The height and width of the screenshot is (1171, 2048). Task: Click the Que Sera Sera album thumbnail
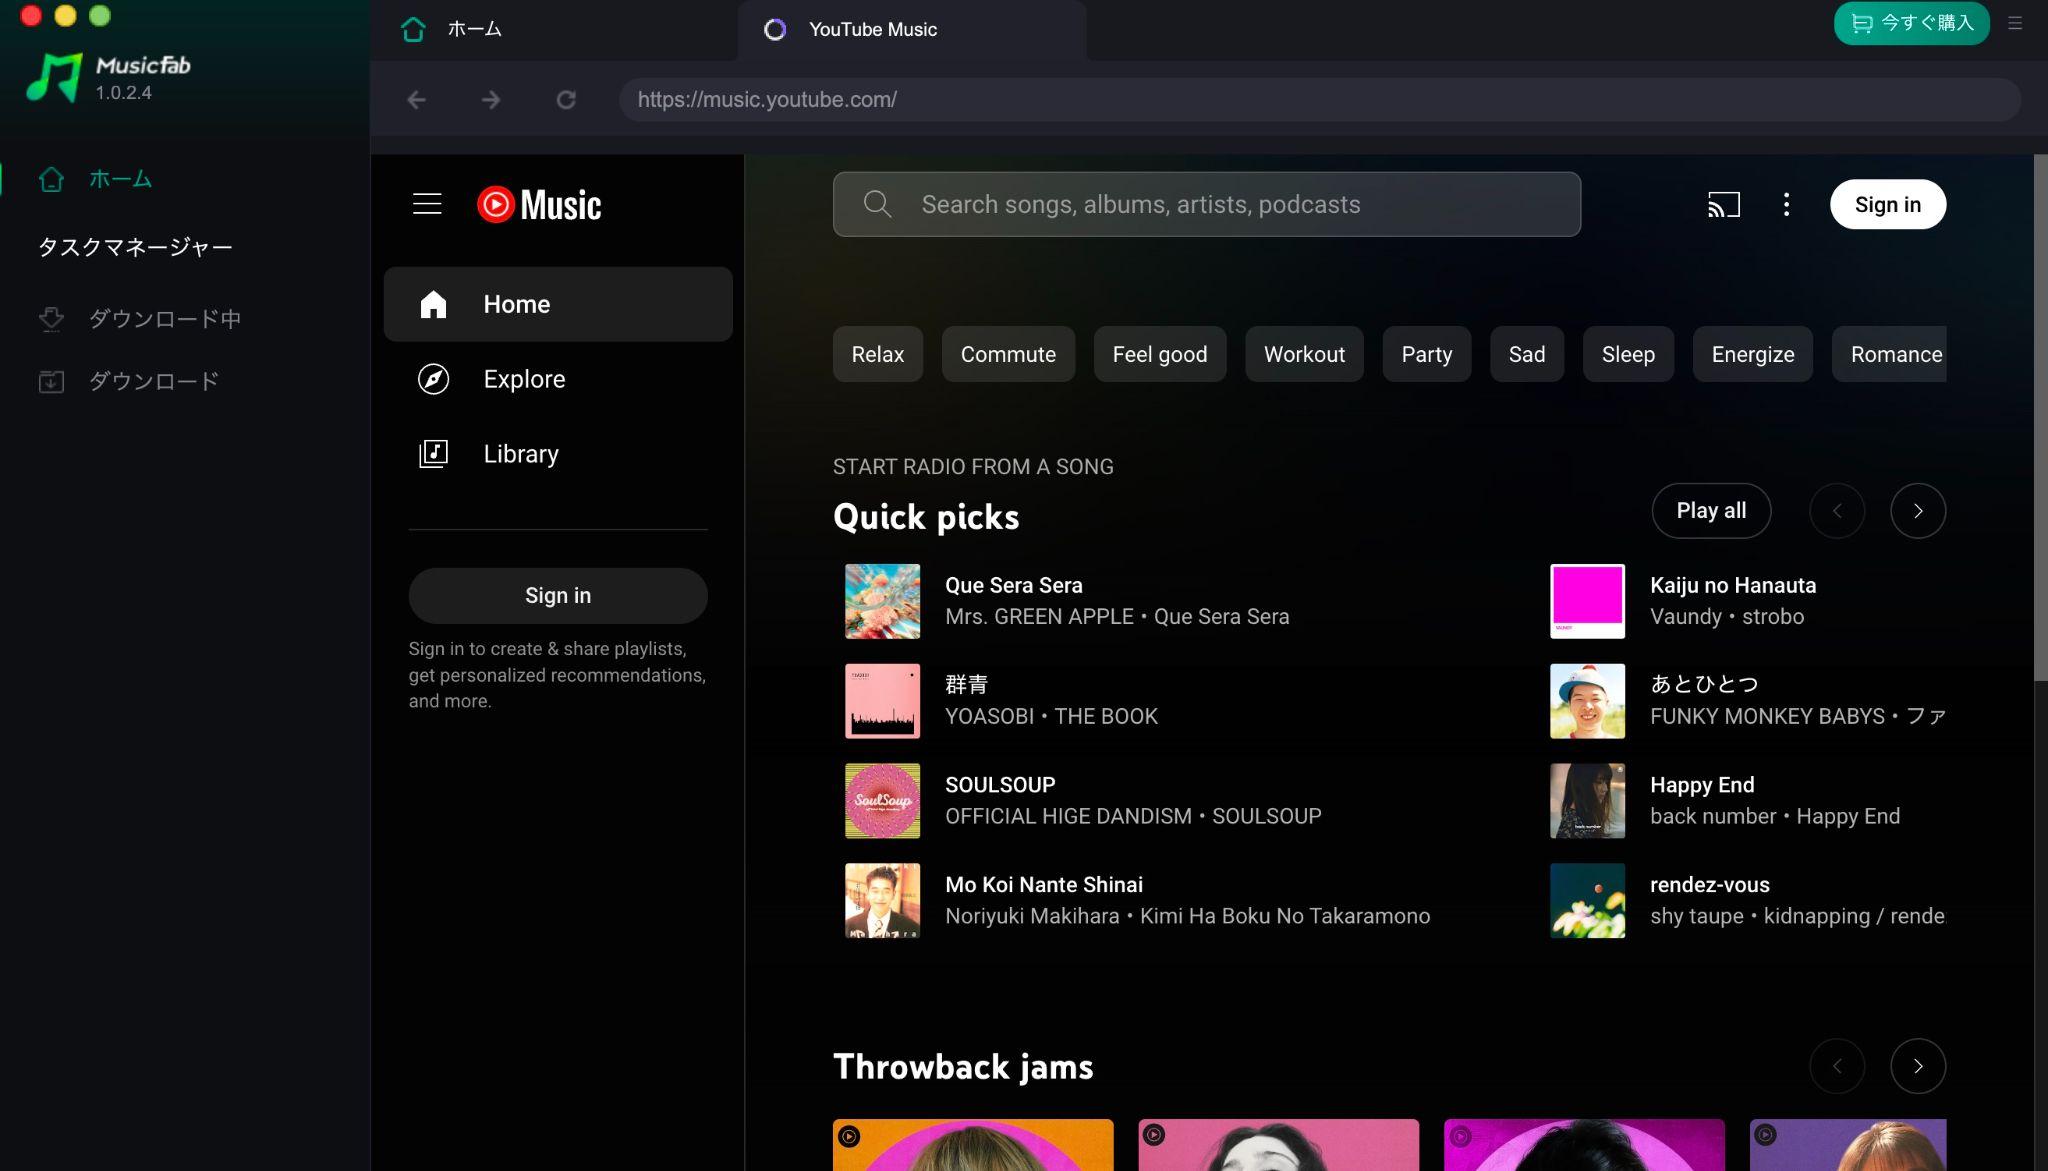pyautogui.click(x=882, y=601)
